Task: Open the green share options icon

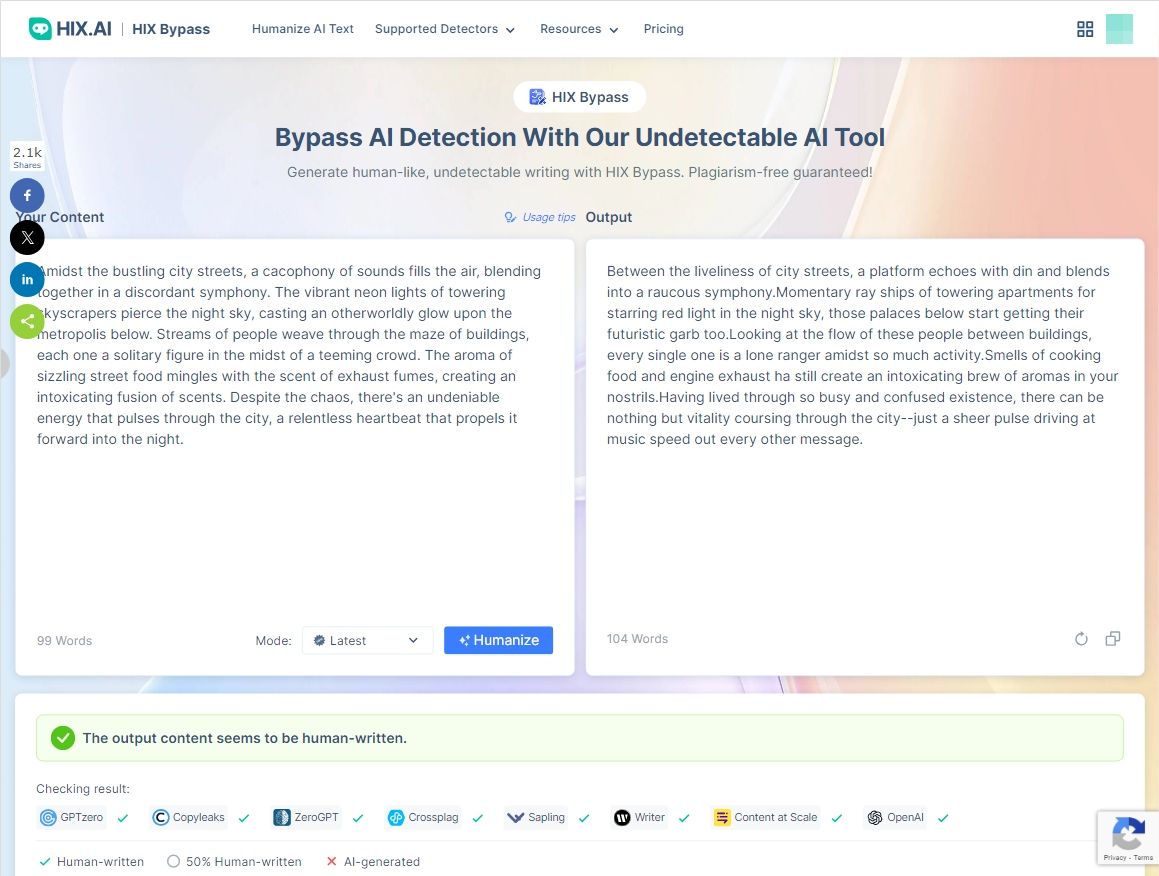Action: 27,322
